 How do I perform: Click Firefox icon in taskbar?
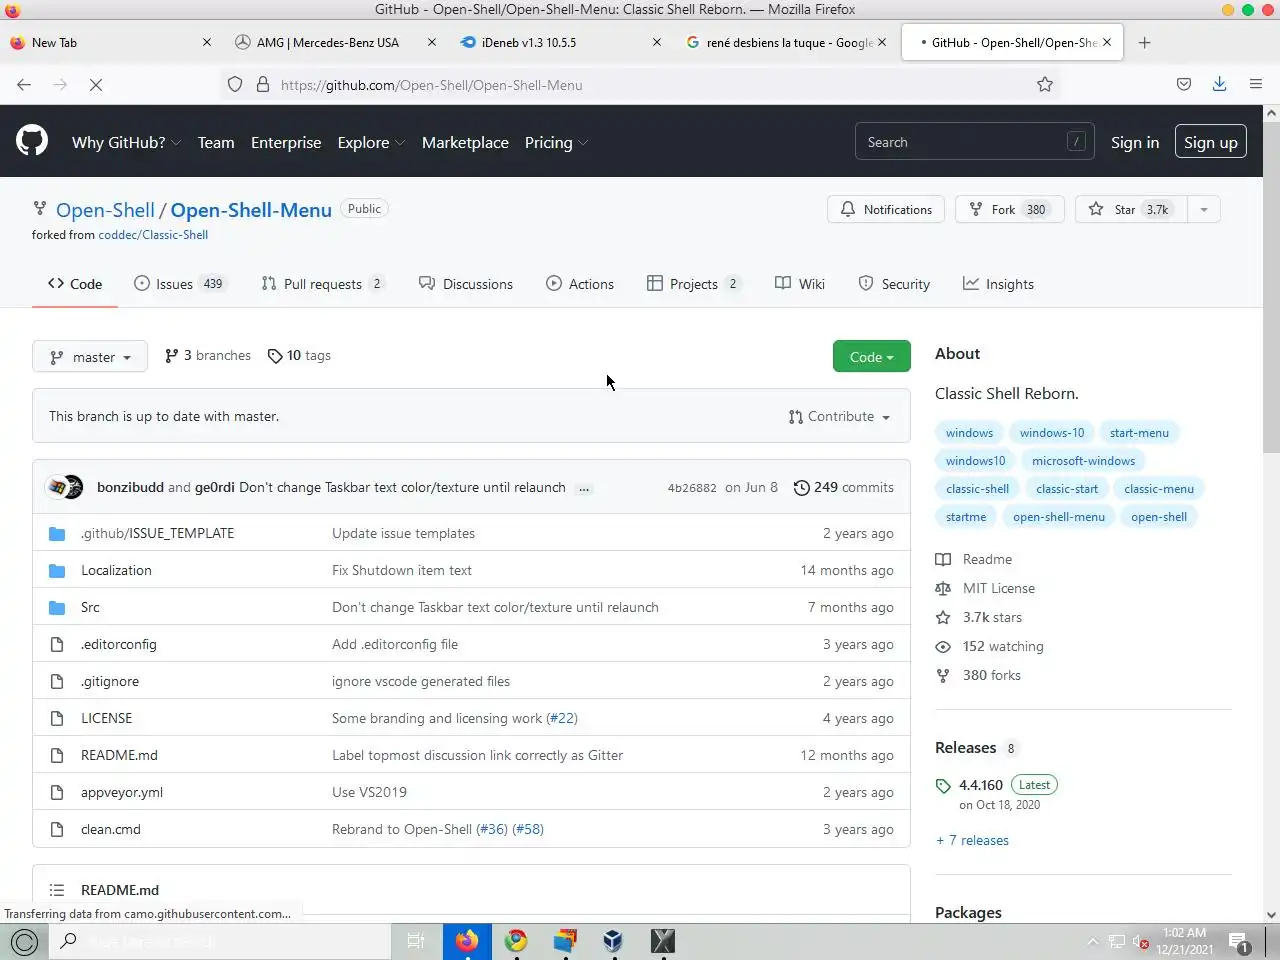(467, 941)
